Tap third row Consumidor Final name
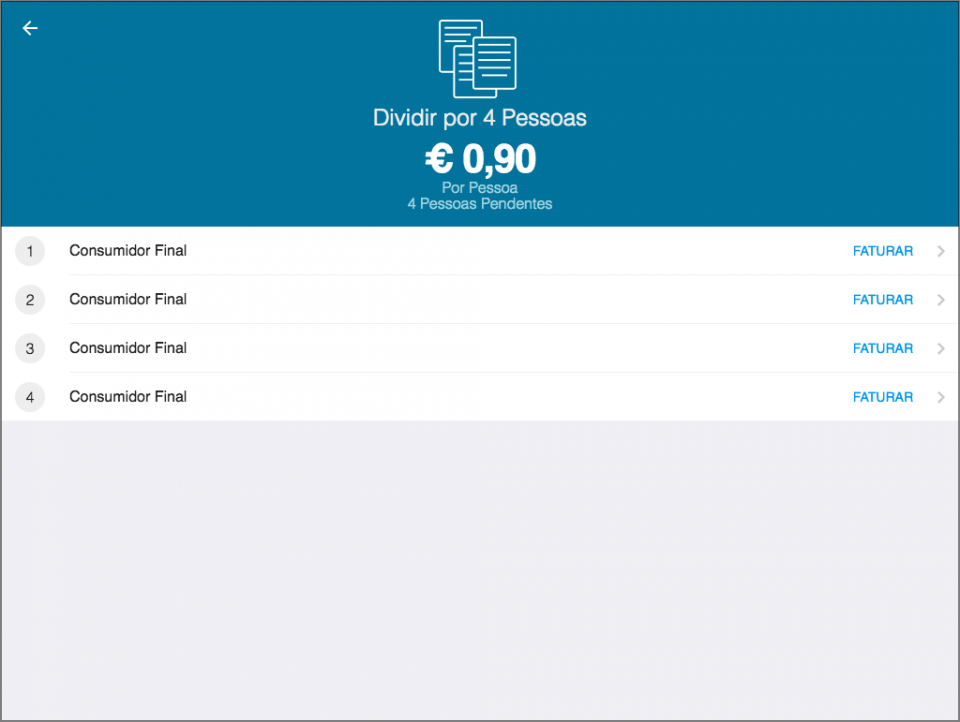Viewport: 960px width, 722px height. tap(128, 348)
